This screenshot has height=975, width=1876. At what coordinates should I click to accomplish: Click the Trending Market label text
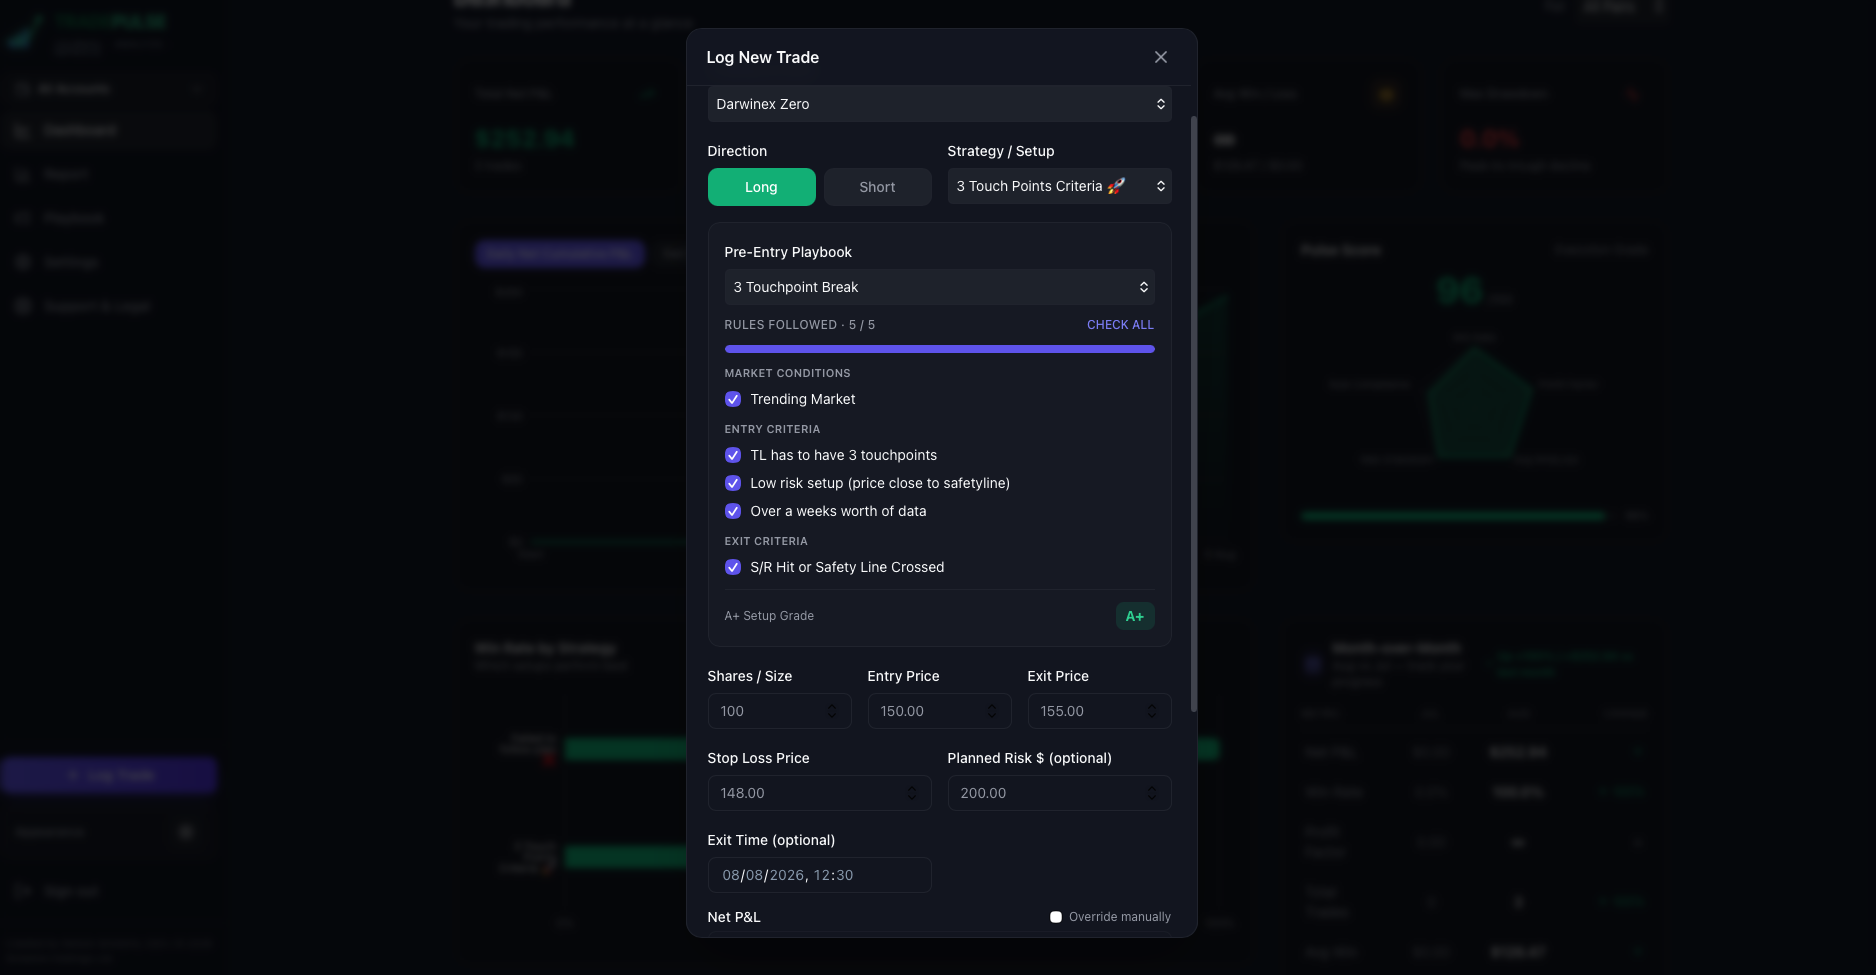pyautogui.click(x=803, y=399)
